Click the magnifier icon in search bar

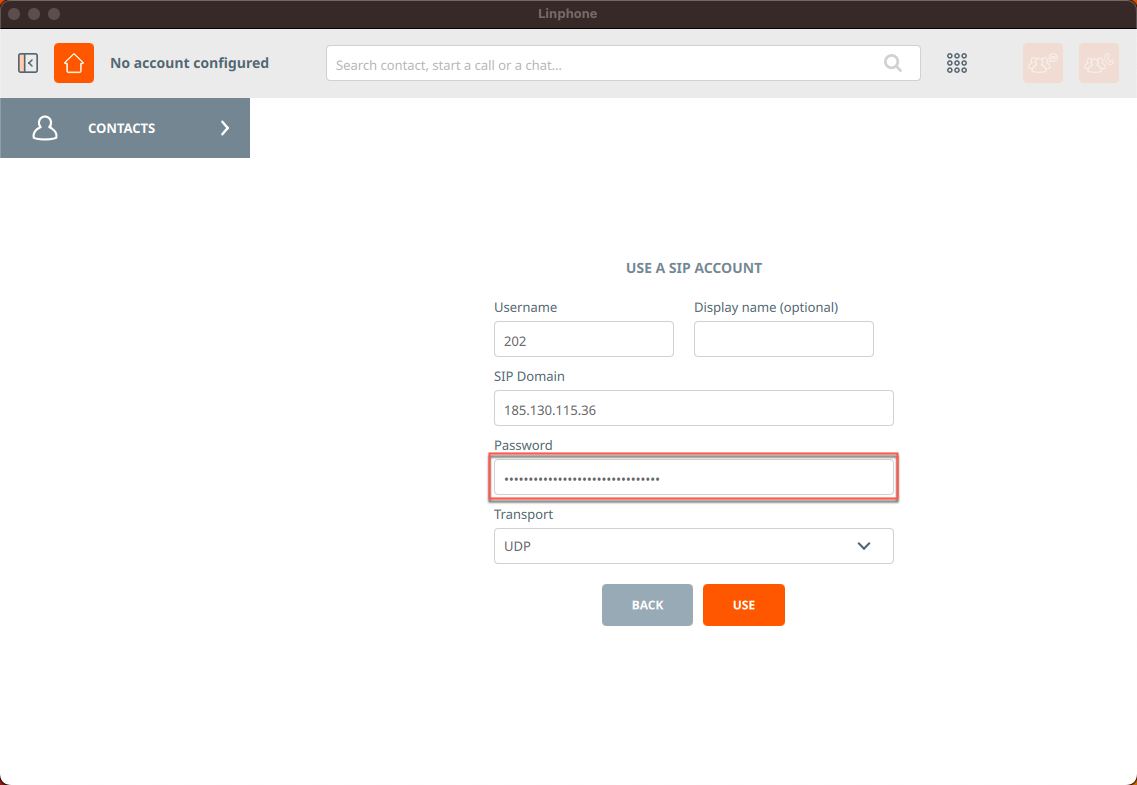click(x=892, y=64)
